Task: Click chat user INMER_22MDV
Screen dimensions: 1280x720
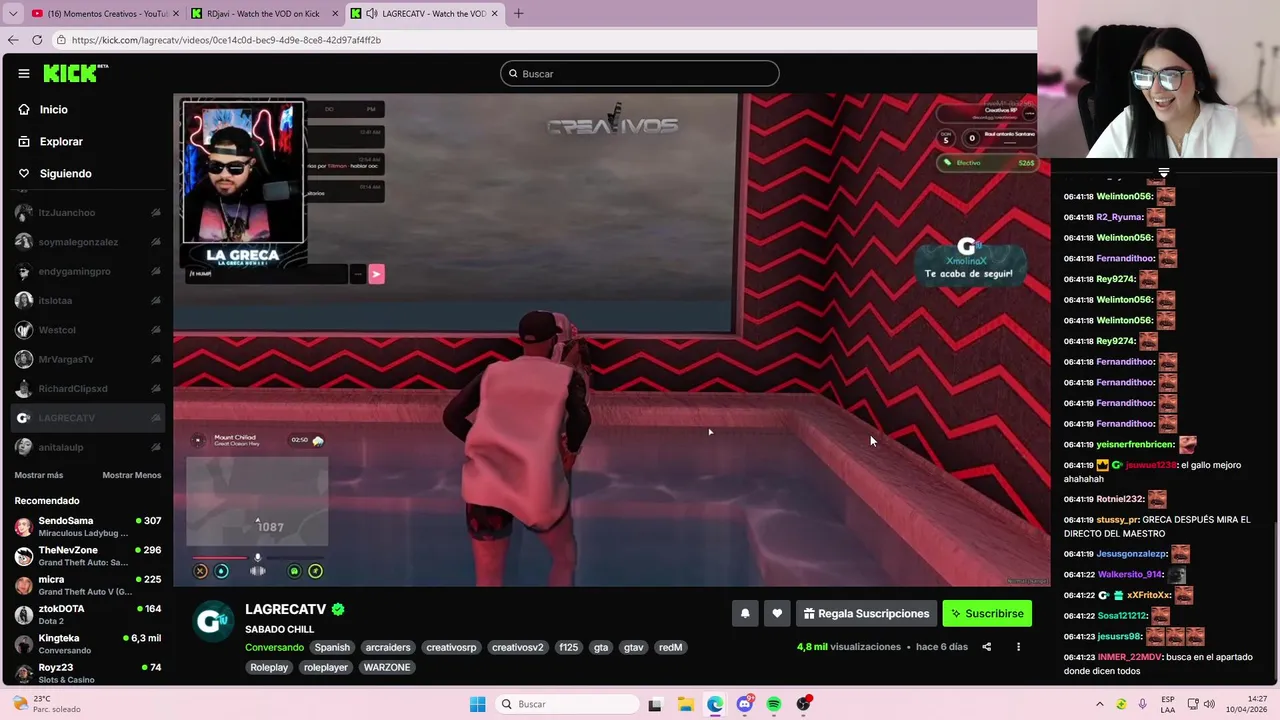Action: coord(1131,657)
